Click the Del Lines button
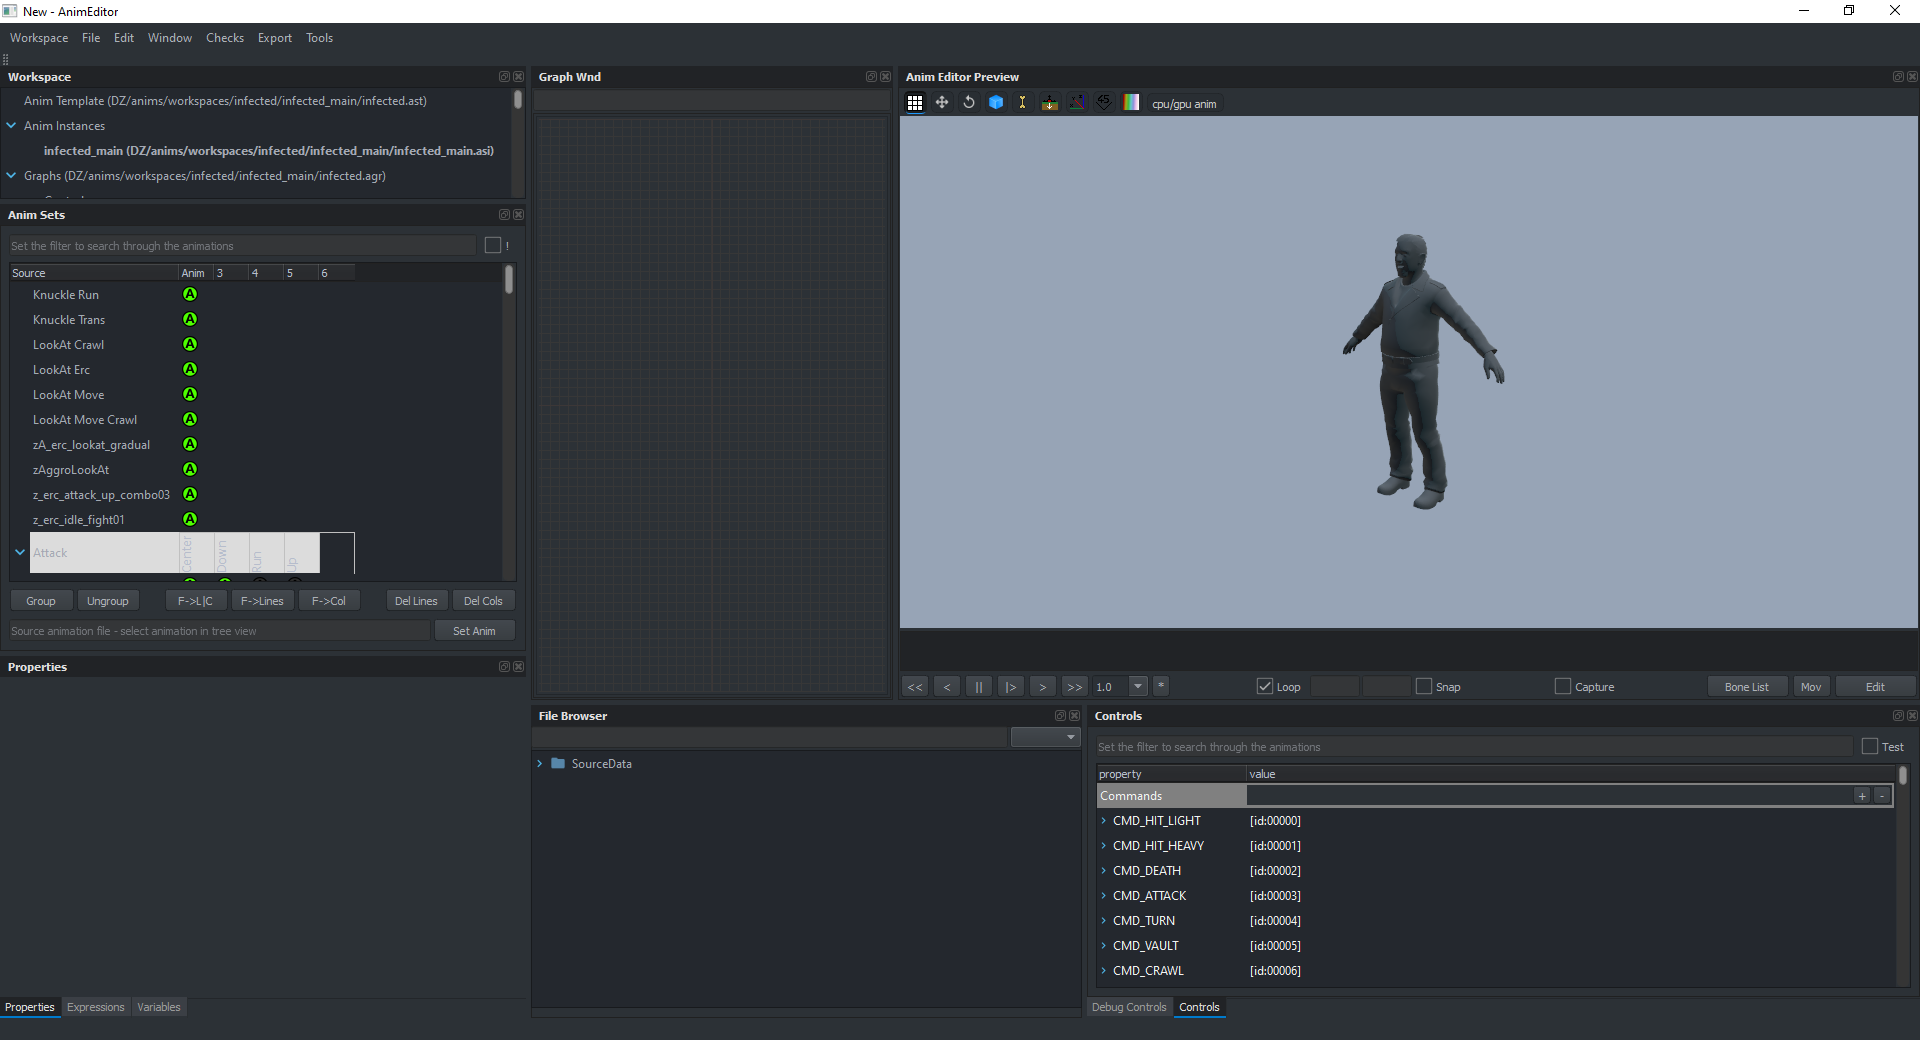This screenshot has width=1920, height=1040. [x=416, y=601]
